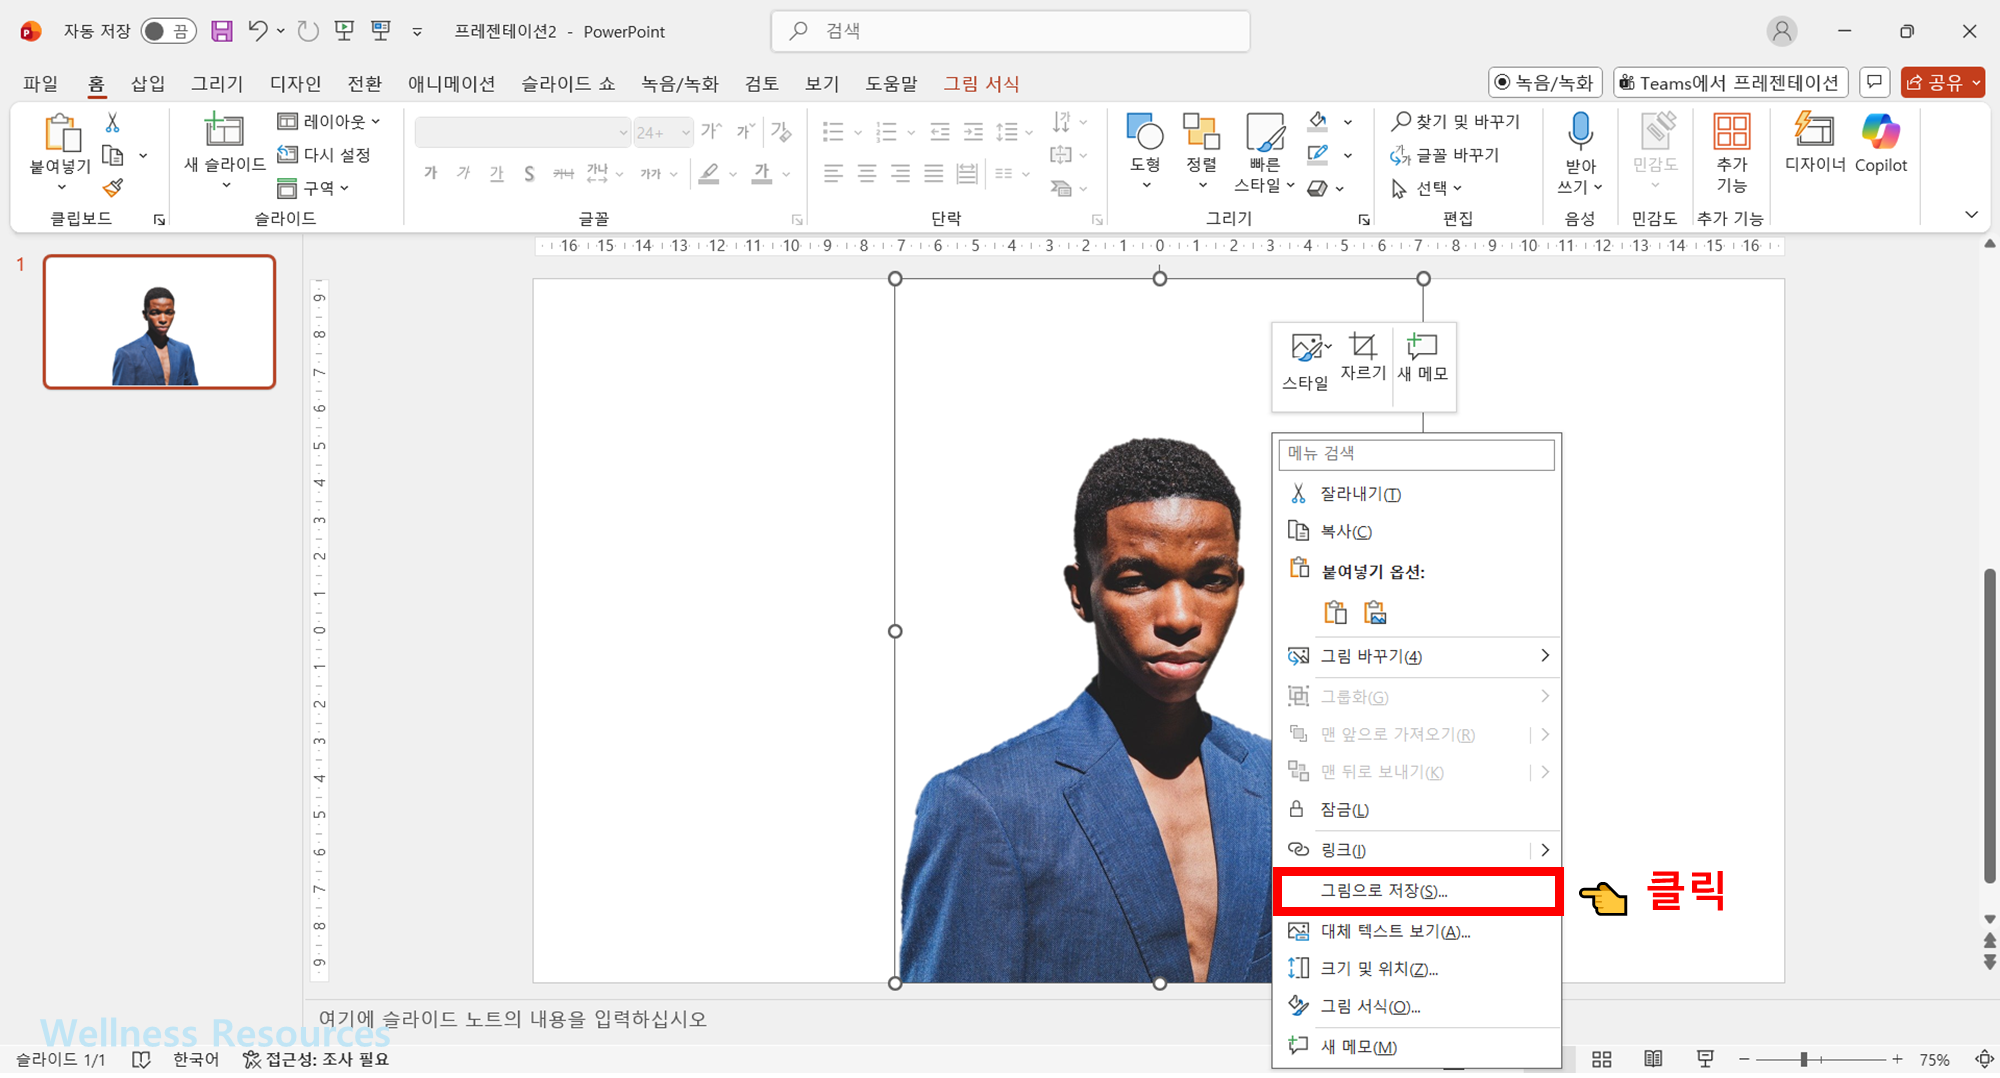Toggle strikethrough formatting in font group
2000x1078 pixels.
pos(563,173)
